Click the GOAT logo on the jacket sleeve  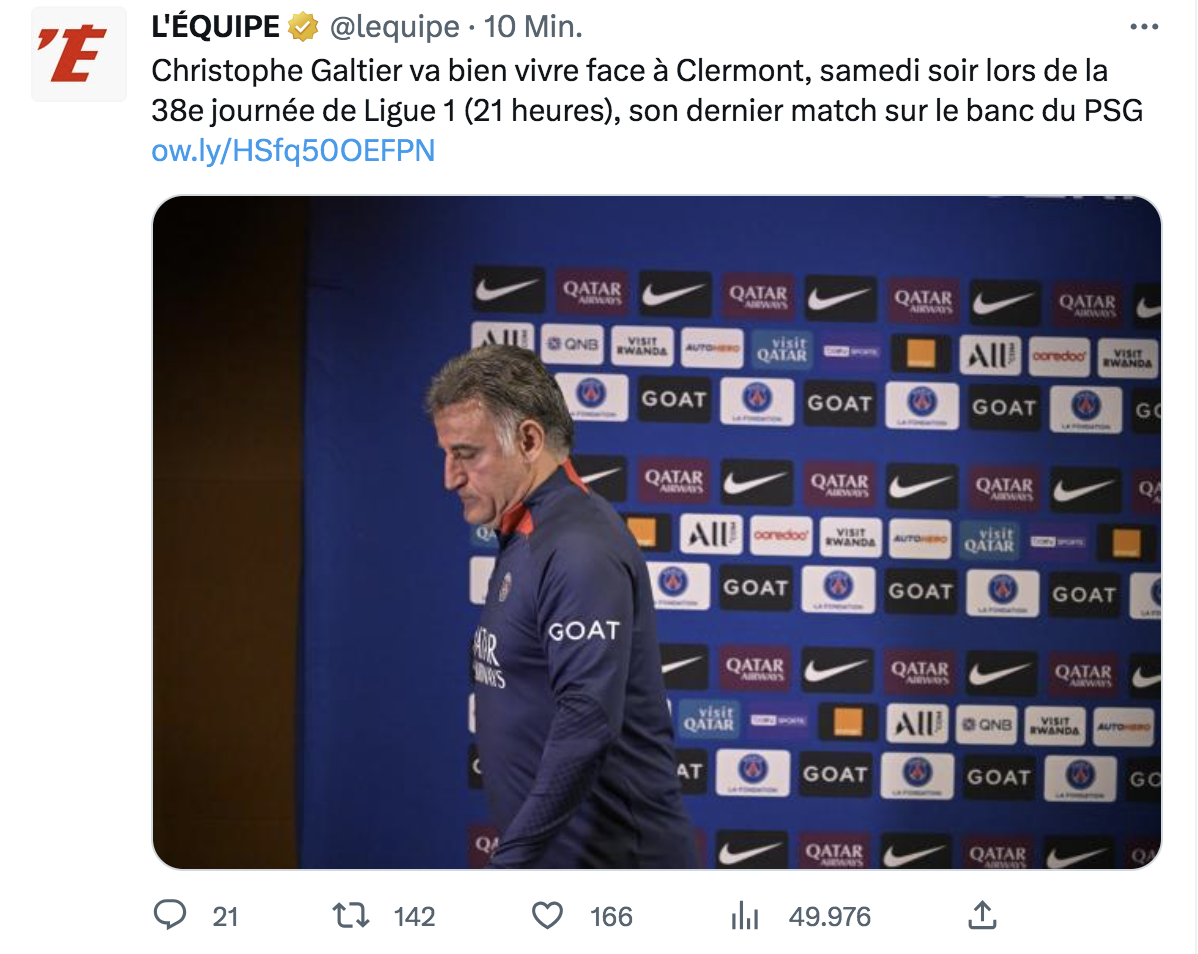[584, 631]
